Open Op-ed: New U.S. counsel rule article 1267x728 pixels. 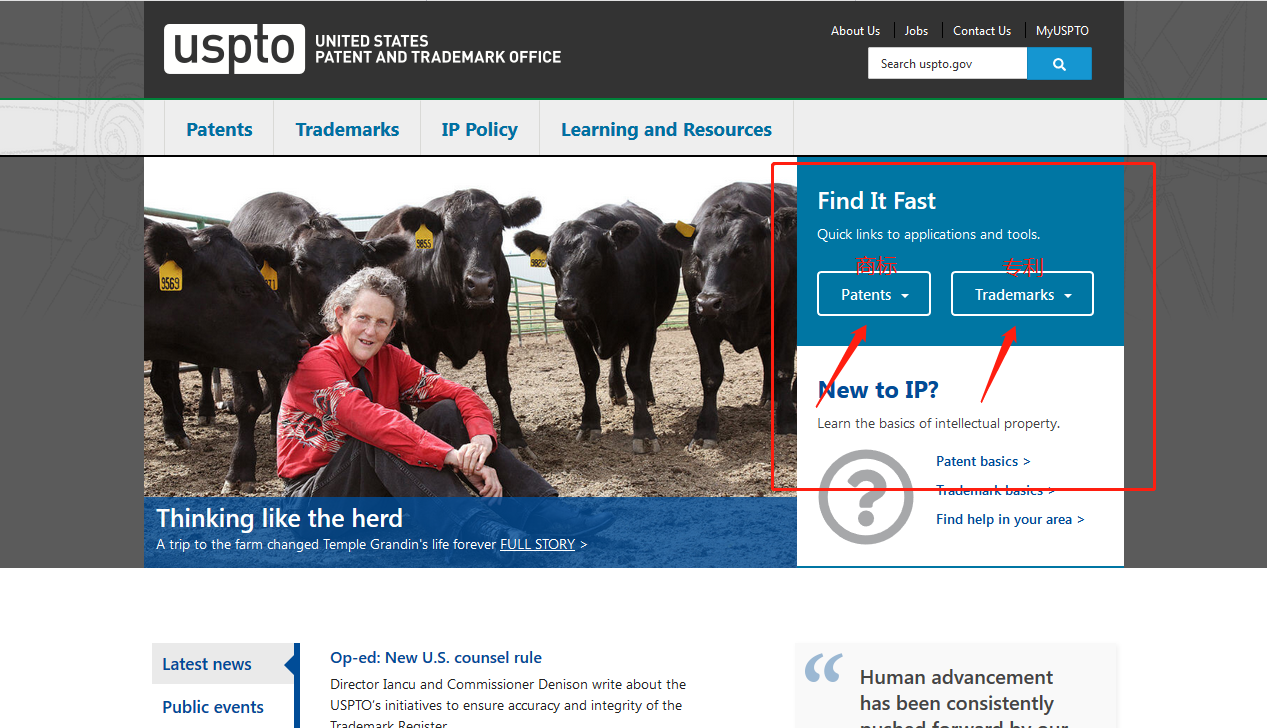(x=436, y=658)
